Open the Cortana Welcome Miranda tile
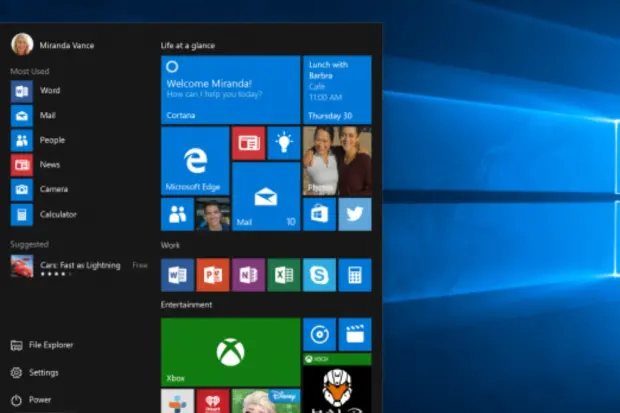 coord(231,90)
